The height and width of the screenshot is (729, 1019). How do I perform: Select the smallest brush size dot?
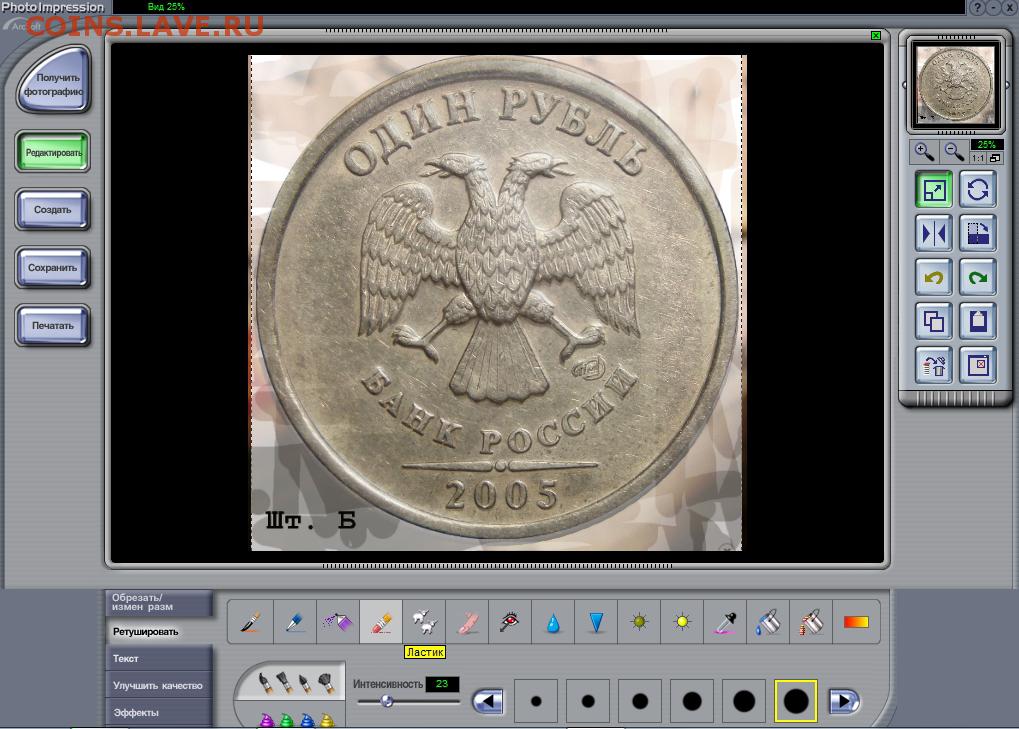pos(536,701)
